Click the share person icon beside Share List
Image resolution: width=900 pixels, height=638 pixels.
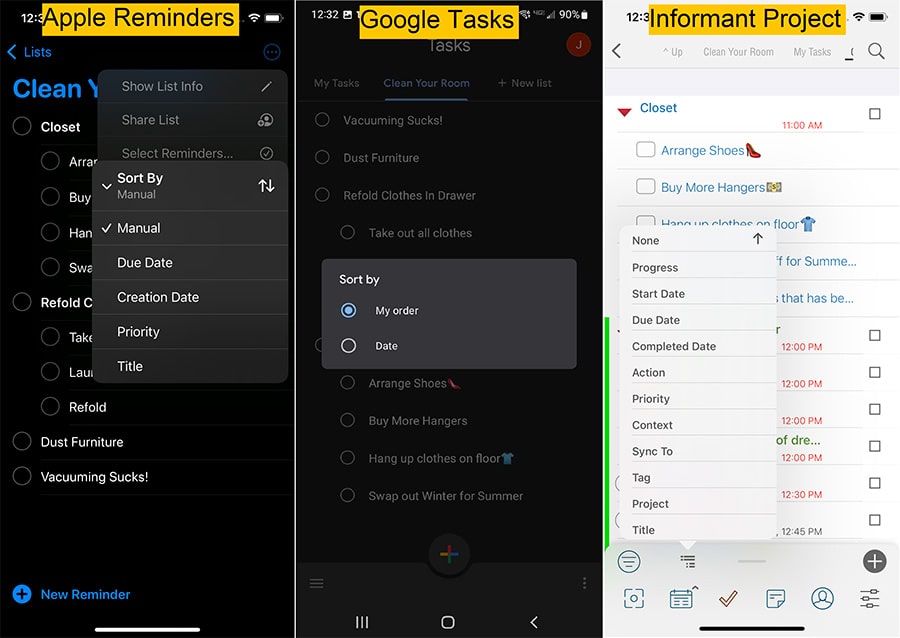click(265, 120)
